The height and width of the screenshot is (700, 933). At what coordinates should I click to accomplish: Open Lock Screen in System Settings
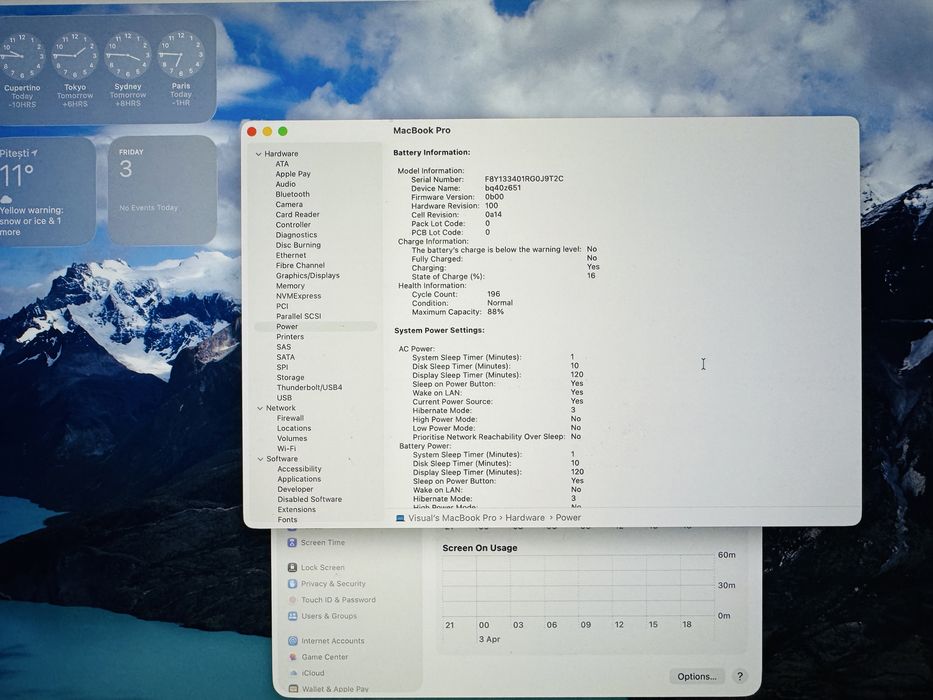323,568
